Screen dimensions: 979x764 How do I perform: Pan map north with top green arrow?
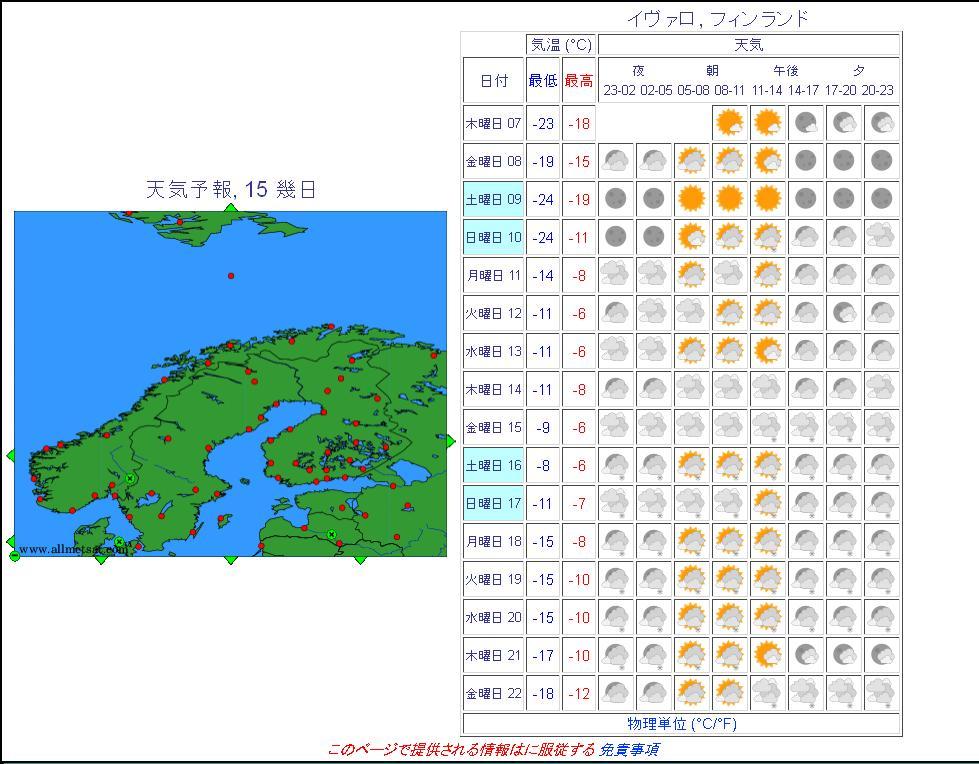(231, 208)
